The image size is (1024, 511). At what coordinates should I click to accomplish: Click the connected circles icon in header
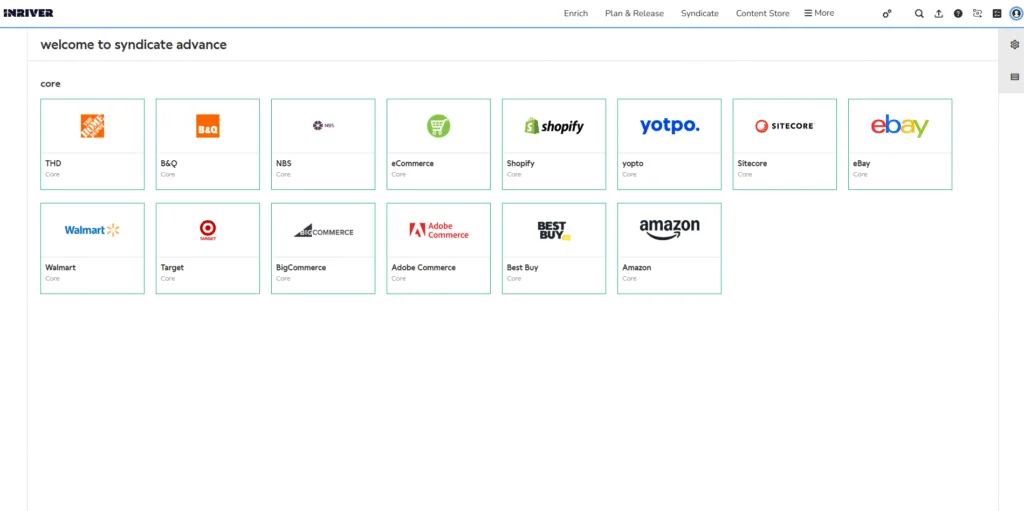pyautogui.click(x=886, y=14)
